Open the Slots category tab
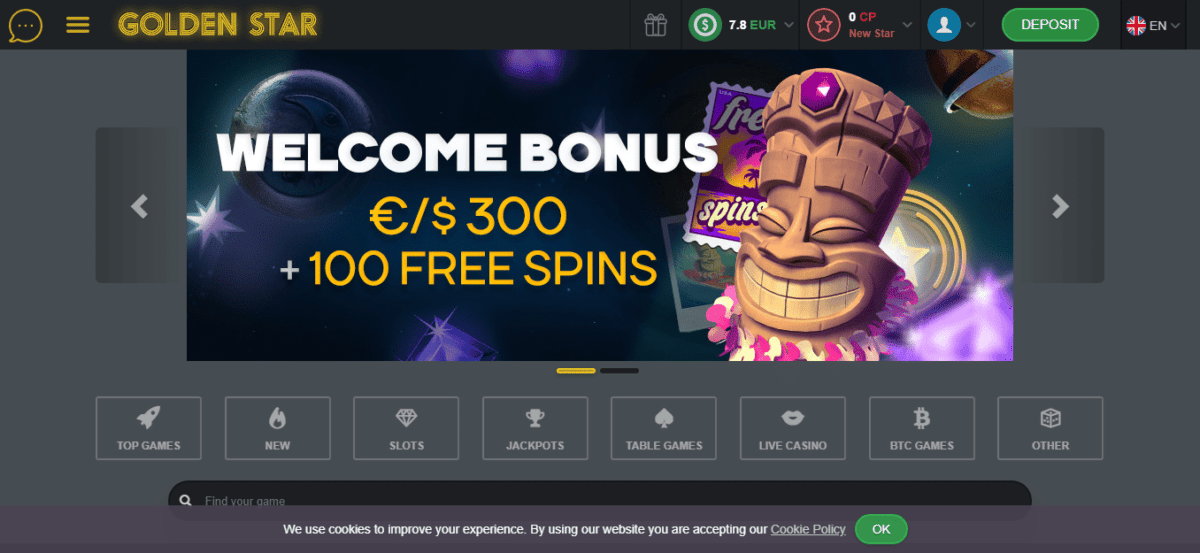Screen dimensions: 1200x553 click(406, 428)
